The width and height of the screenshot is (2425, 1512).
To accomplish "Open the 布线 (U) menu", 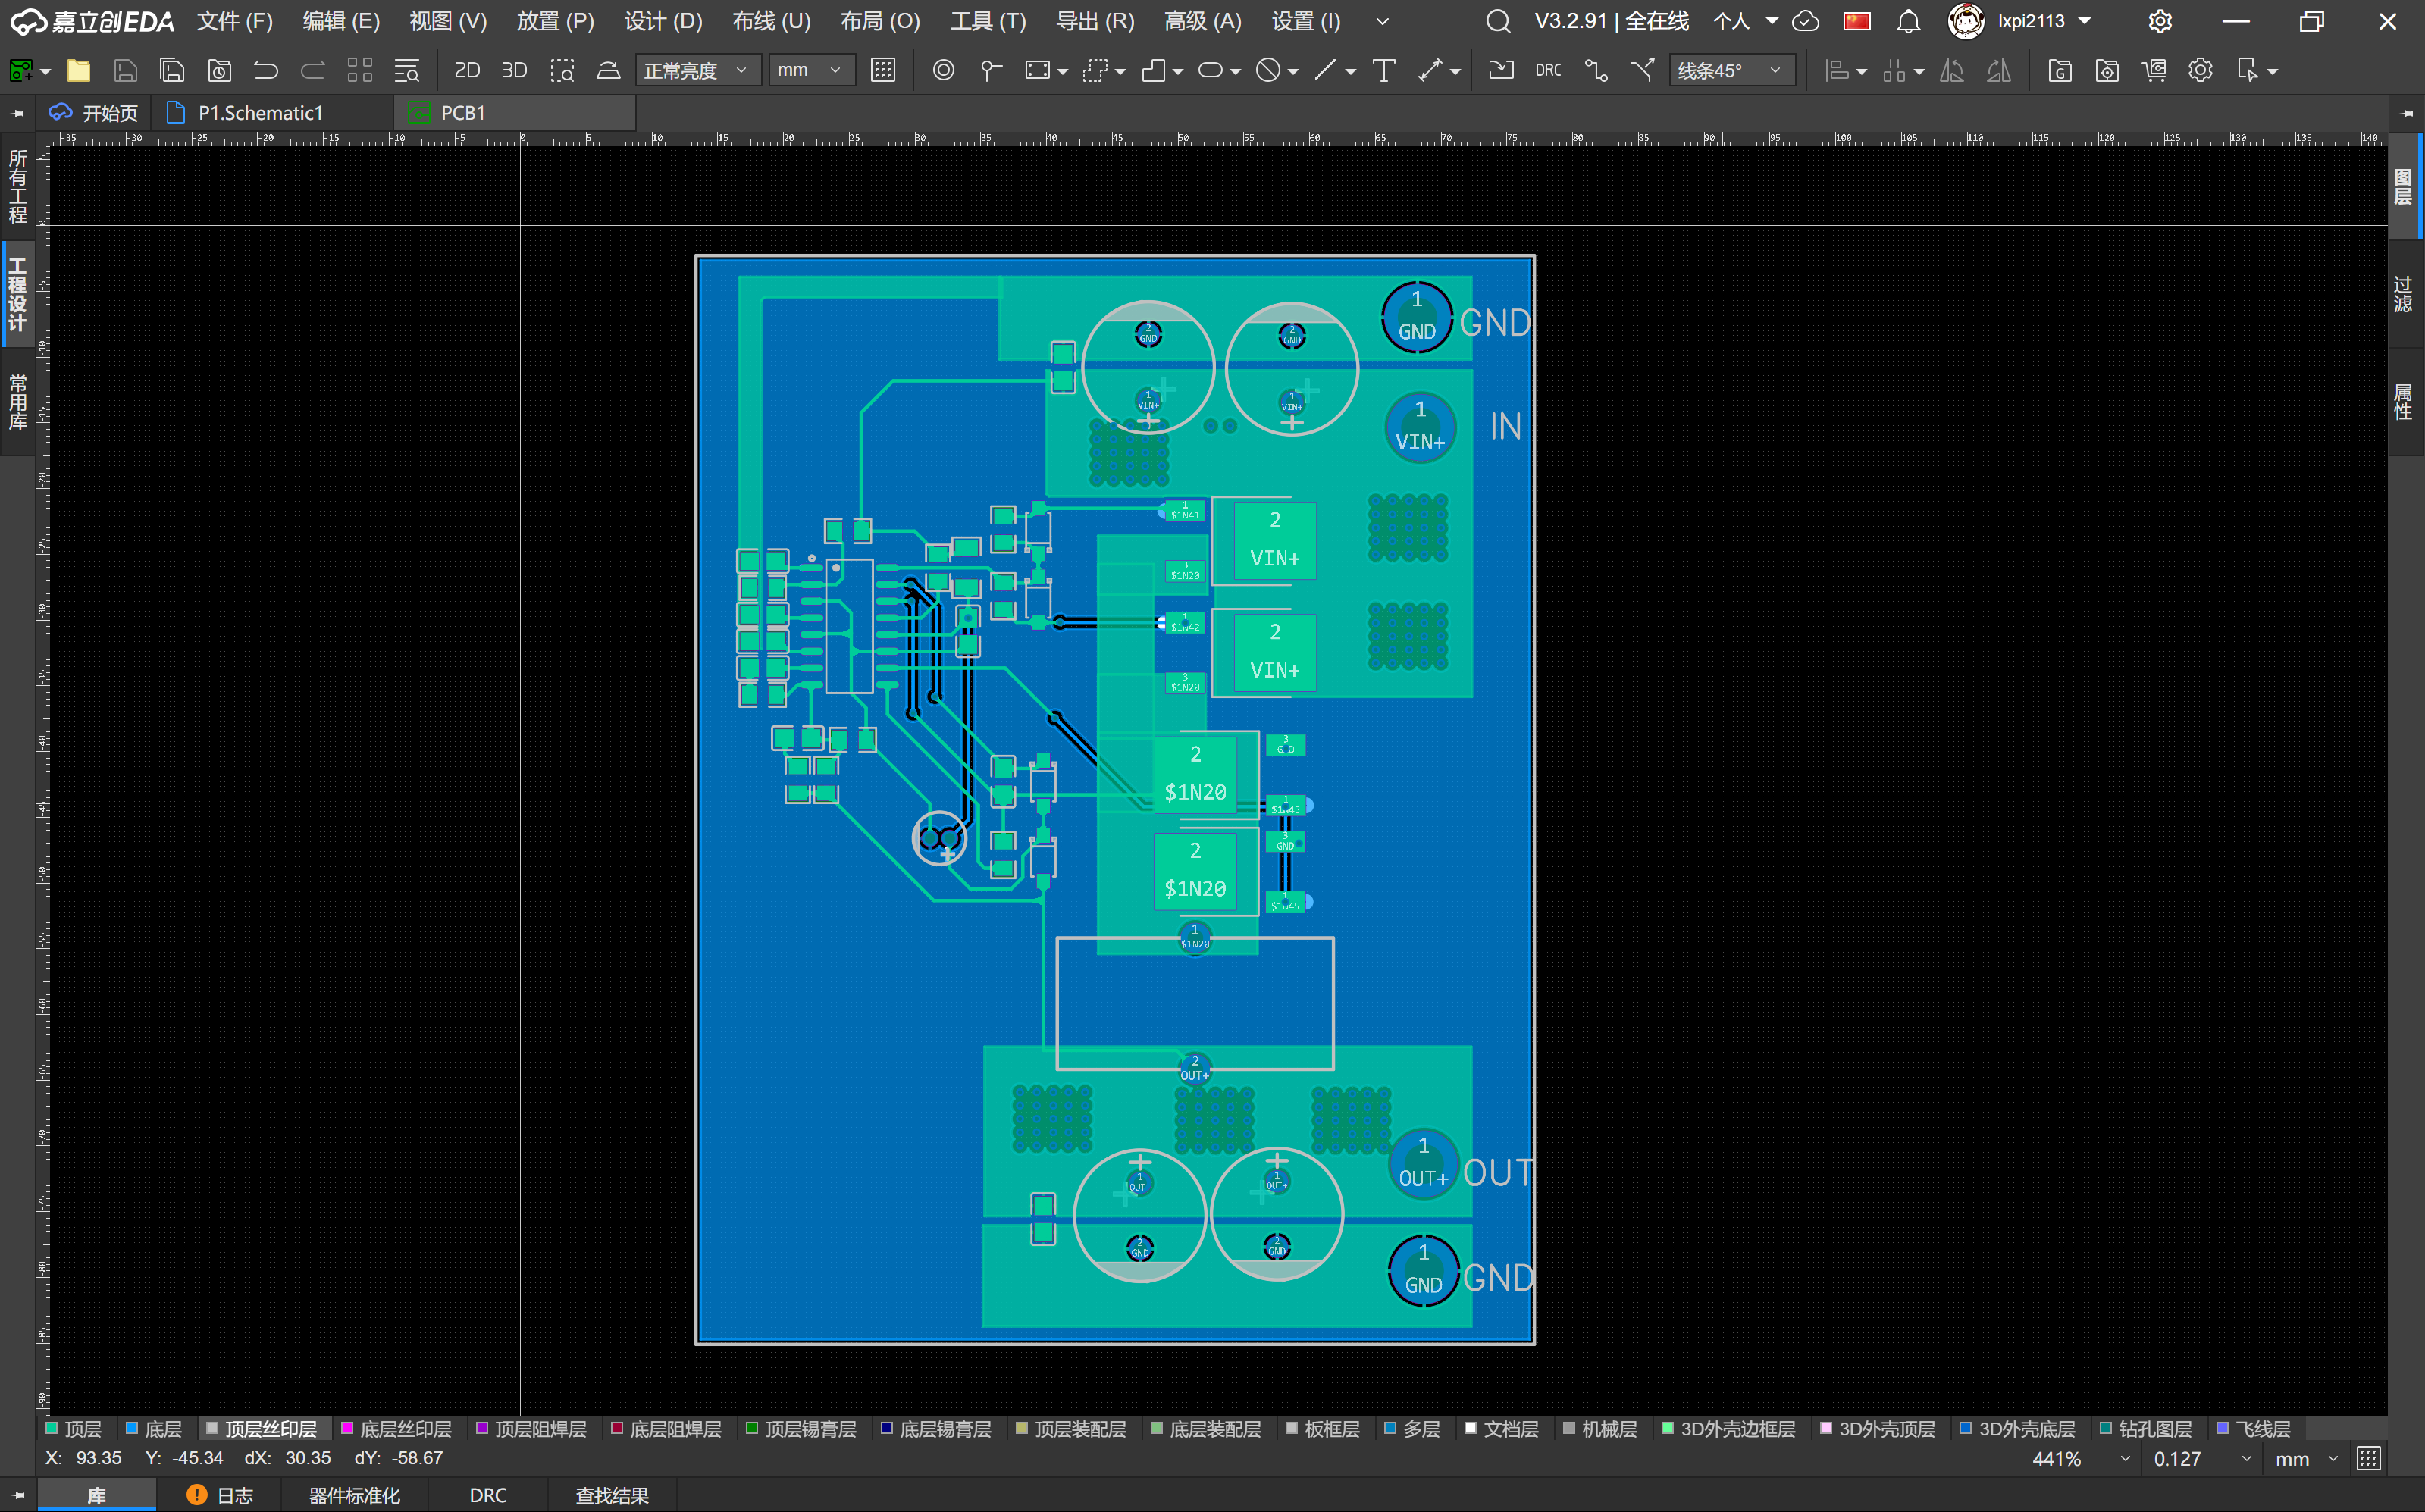I will tap(771, 21).
